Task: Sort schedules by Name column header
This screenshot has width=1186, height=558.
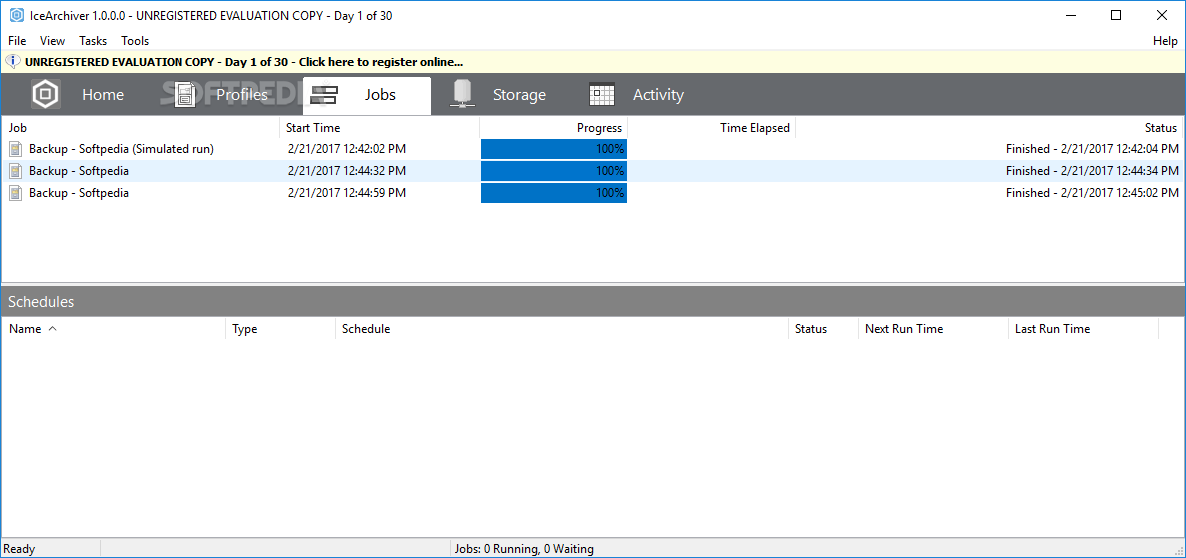Action: (x=113, y=329)
